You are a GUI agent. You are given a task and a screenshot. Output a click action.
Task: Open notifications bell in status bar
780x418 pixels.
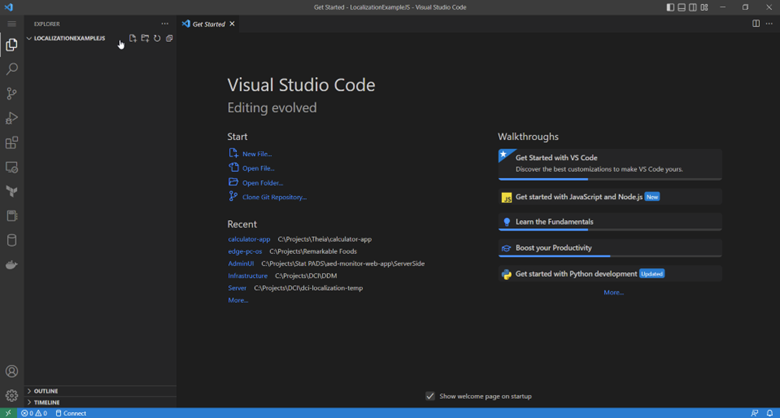click(770, 413)
